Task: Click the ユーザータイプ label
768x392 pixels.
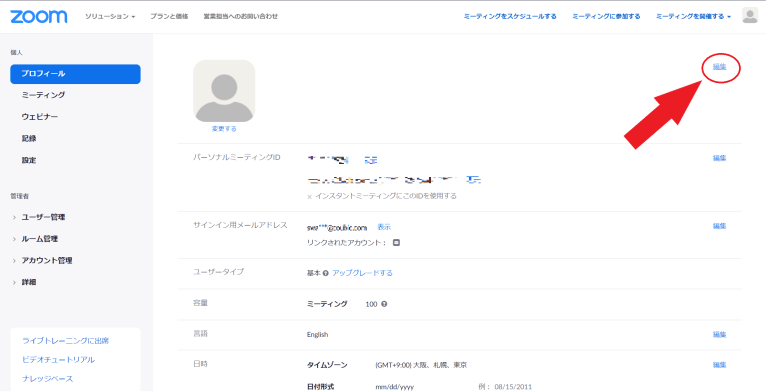Action: pyautogui.click(x=218, y=271)
